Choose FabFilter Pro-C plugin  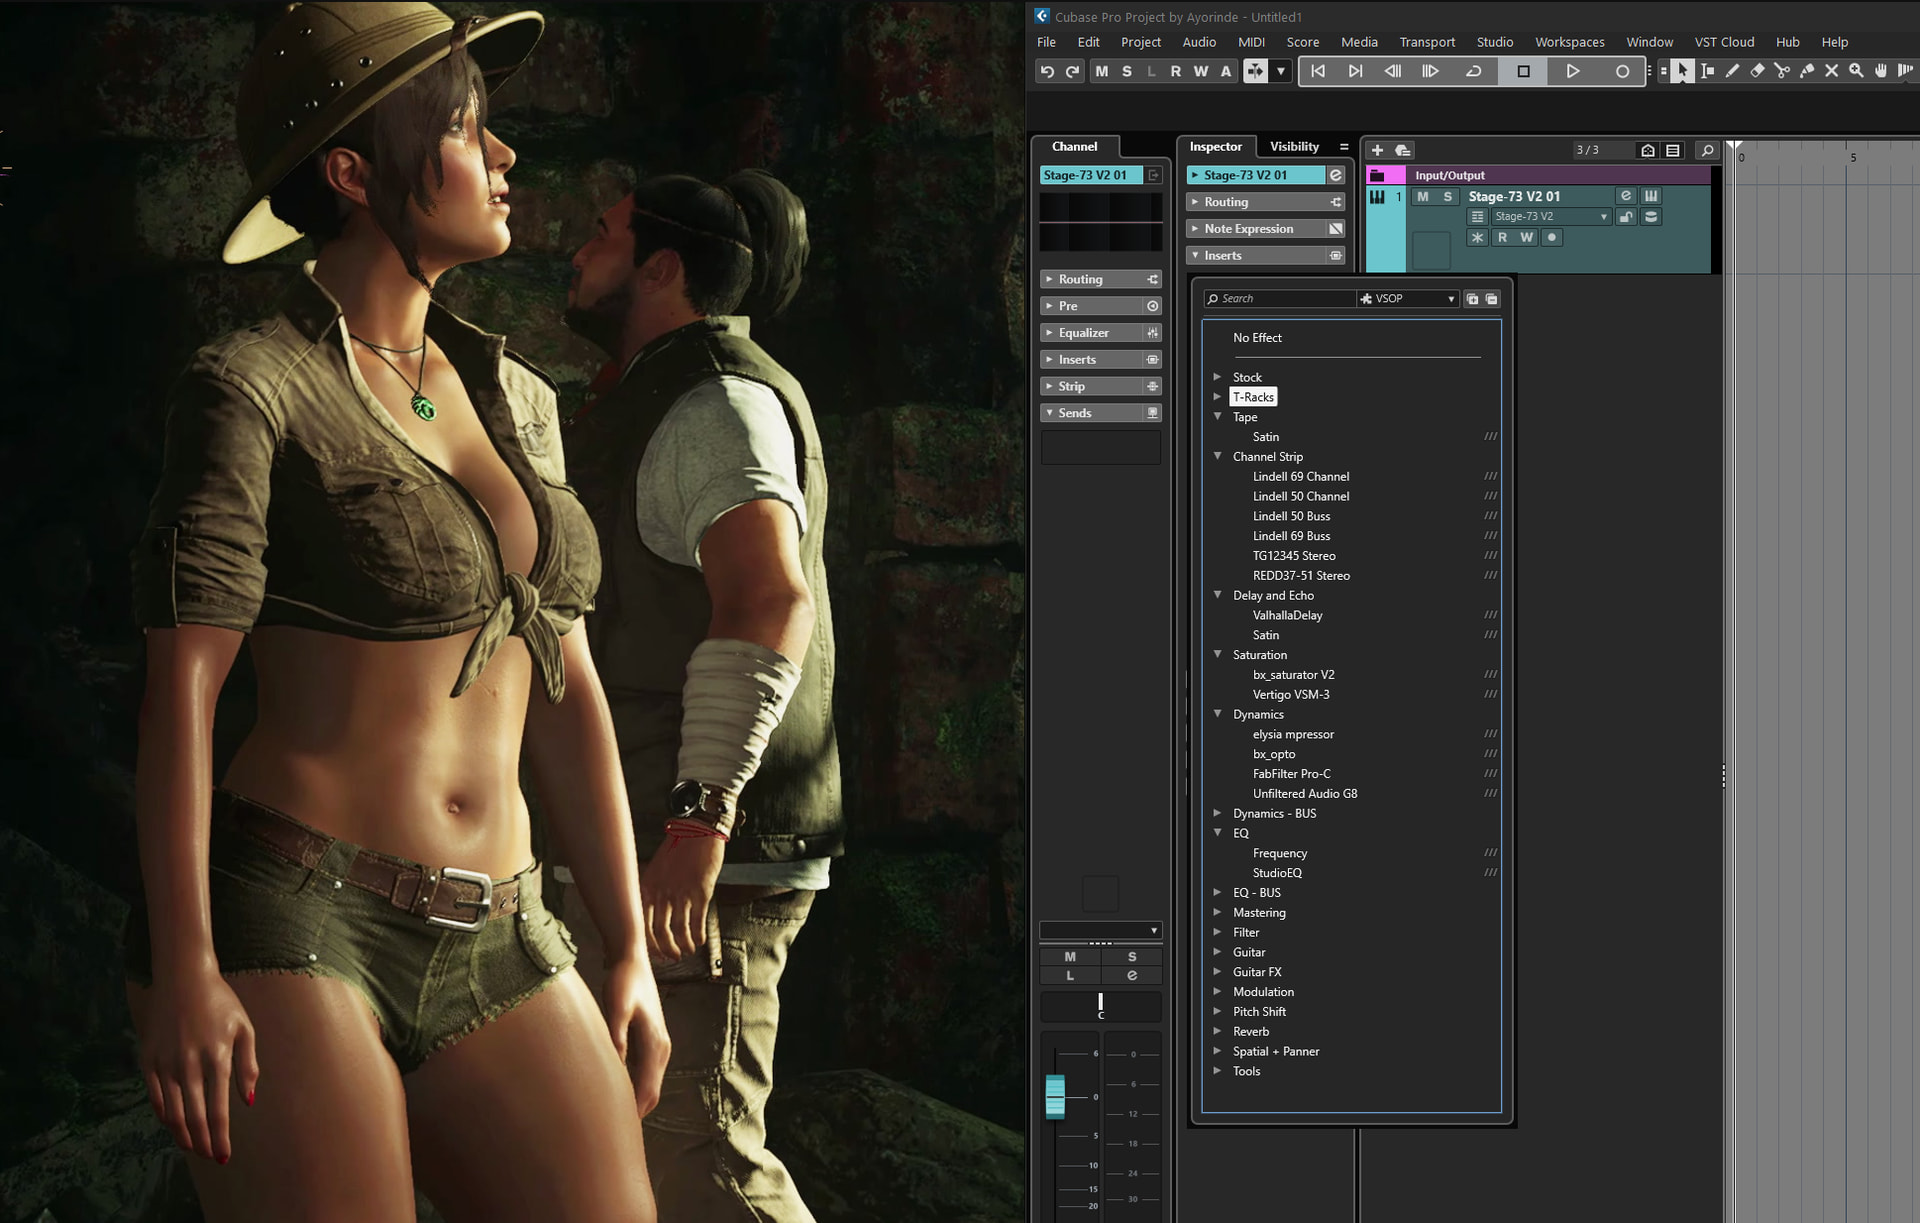(1291, 774)
